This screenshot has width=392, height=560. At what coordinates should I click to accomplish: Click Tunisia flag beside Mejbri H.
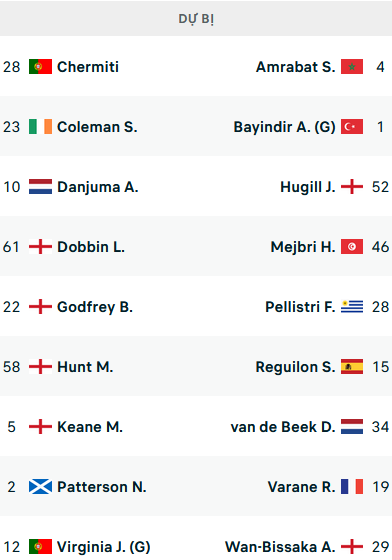[352, 246]
